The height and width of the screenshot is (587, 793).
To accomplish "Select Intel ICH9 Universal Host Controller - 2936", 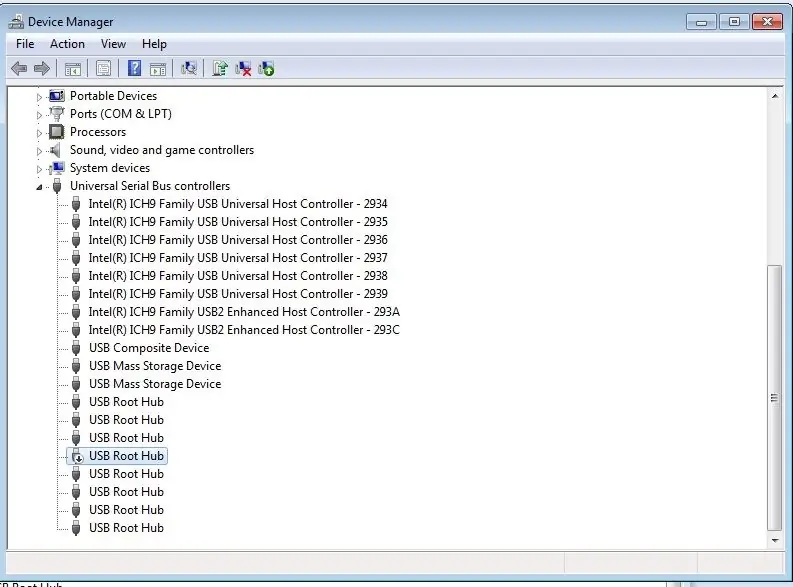I will 238,240.
